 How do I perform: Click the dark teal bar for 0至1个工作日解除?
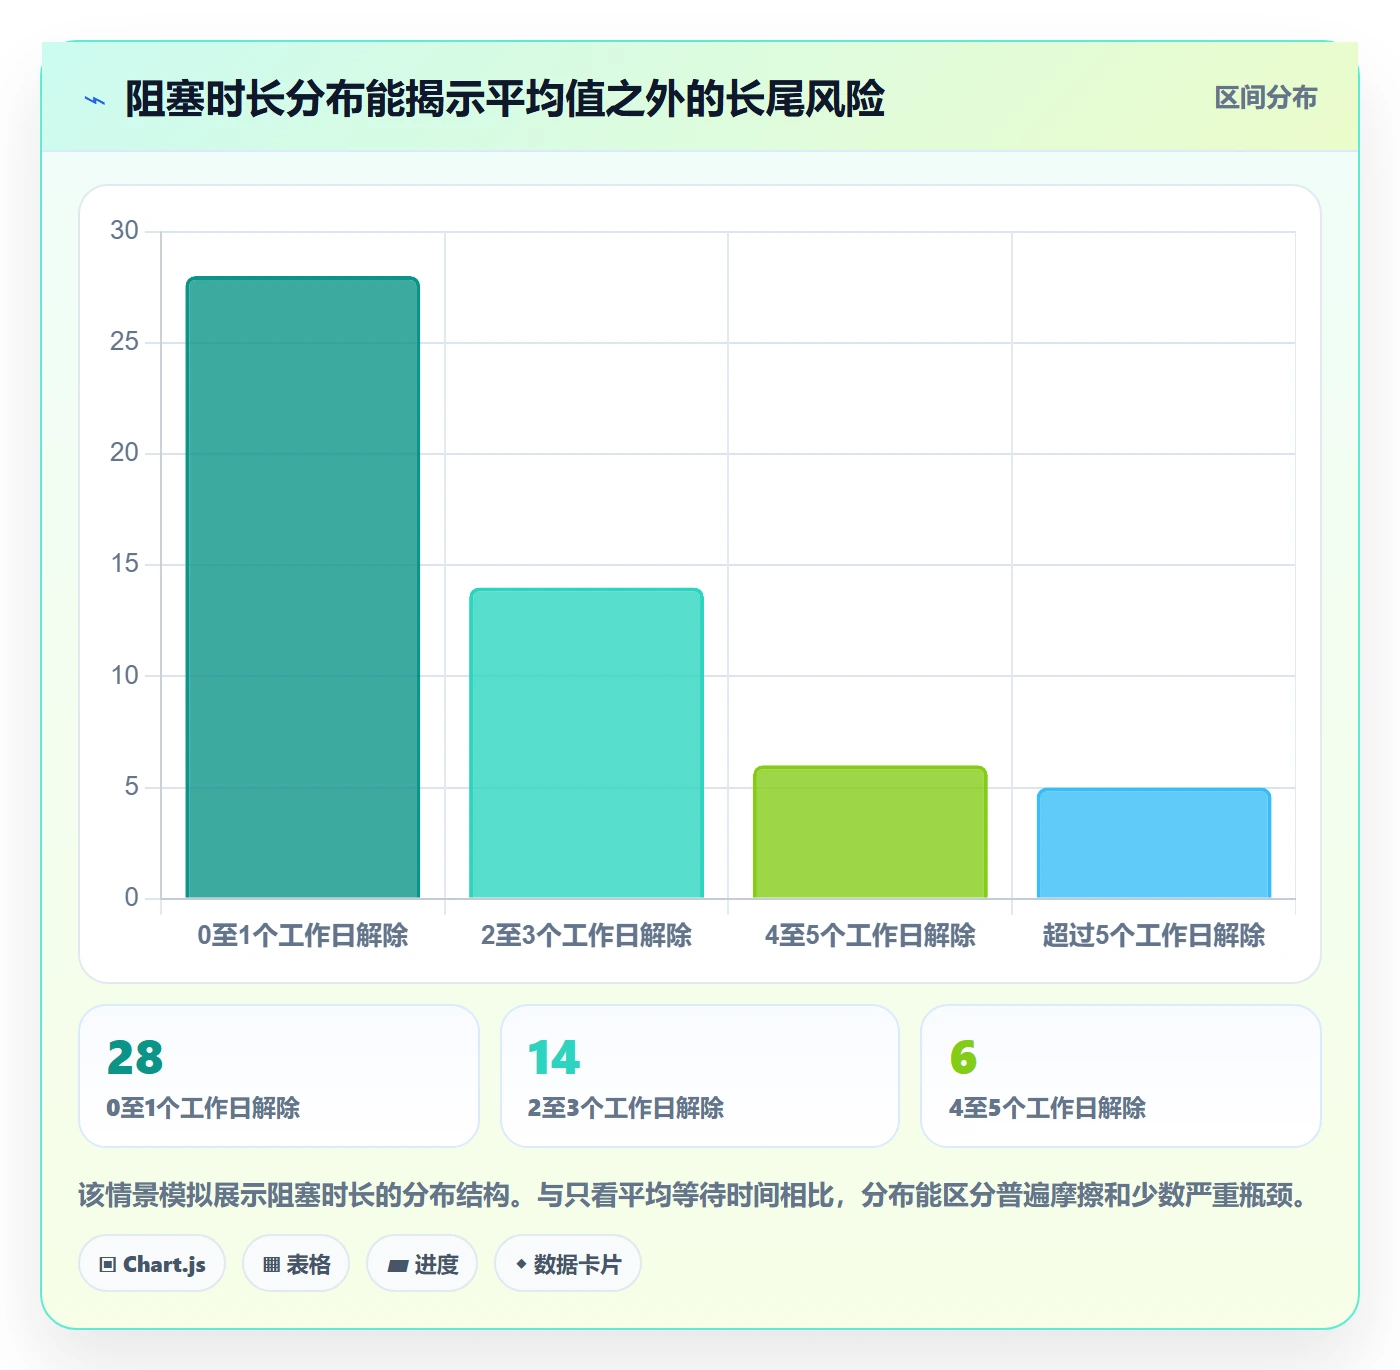[x=303, y=587]
